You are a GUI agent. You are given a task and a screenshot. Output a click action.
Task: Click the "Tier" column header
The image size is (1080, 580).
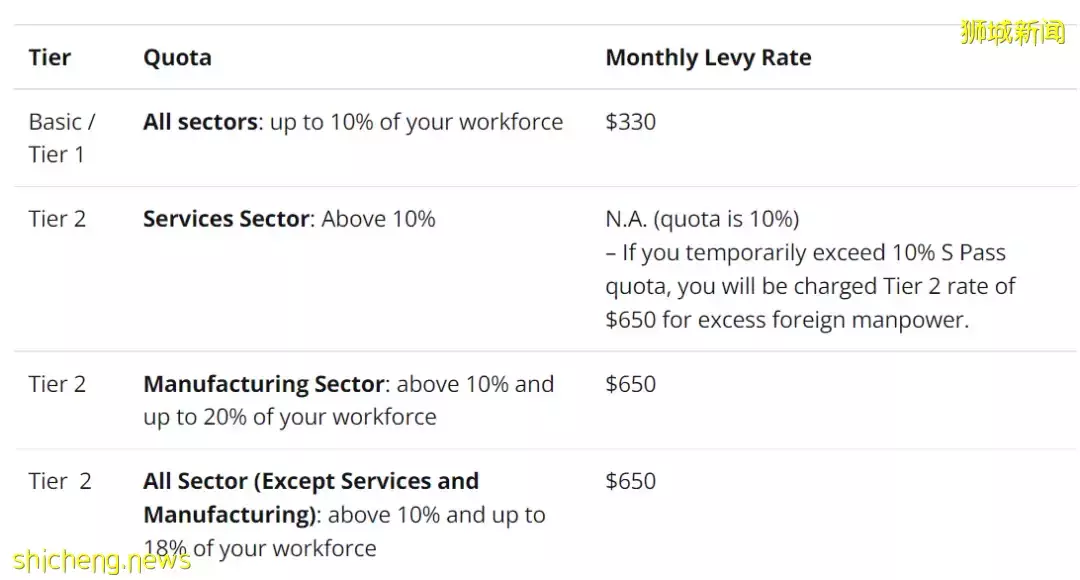[50, 58]
